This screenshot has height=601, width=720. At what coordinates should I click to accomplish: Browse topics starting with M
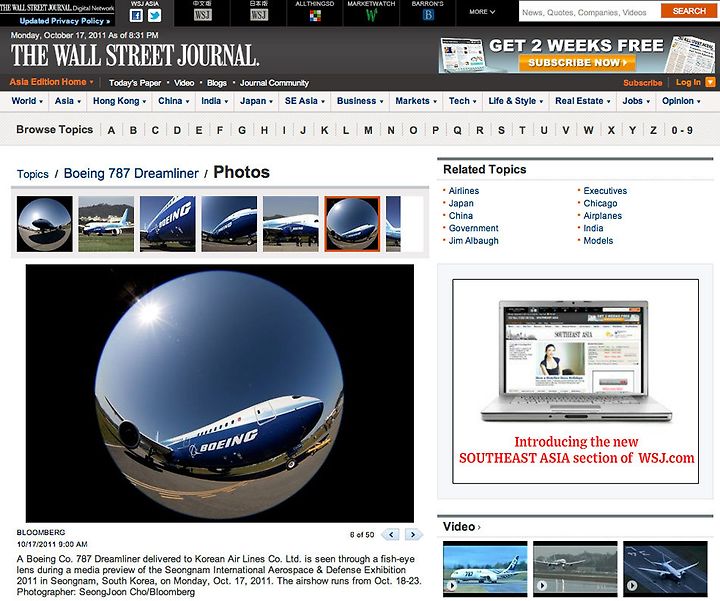(x=368, y=130)
